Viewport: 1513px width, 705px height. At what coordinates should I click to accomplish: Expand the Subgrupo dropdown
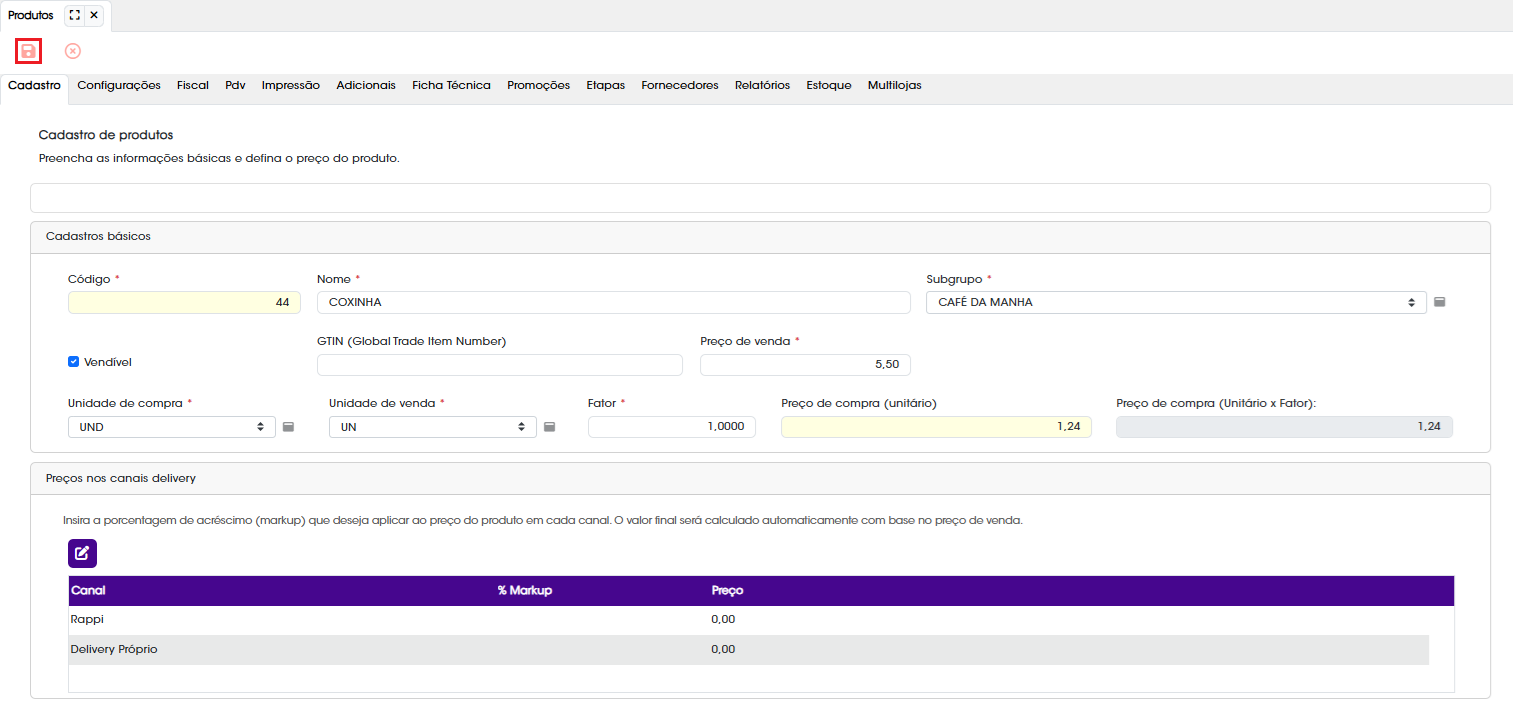point(1176,302)
